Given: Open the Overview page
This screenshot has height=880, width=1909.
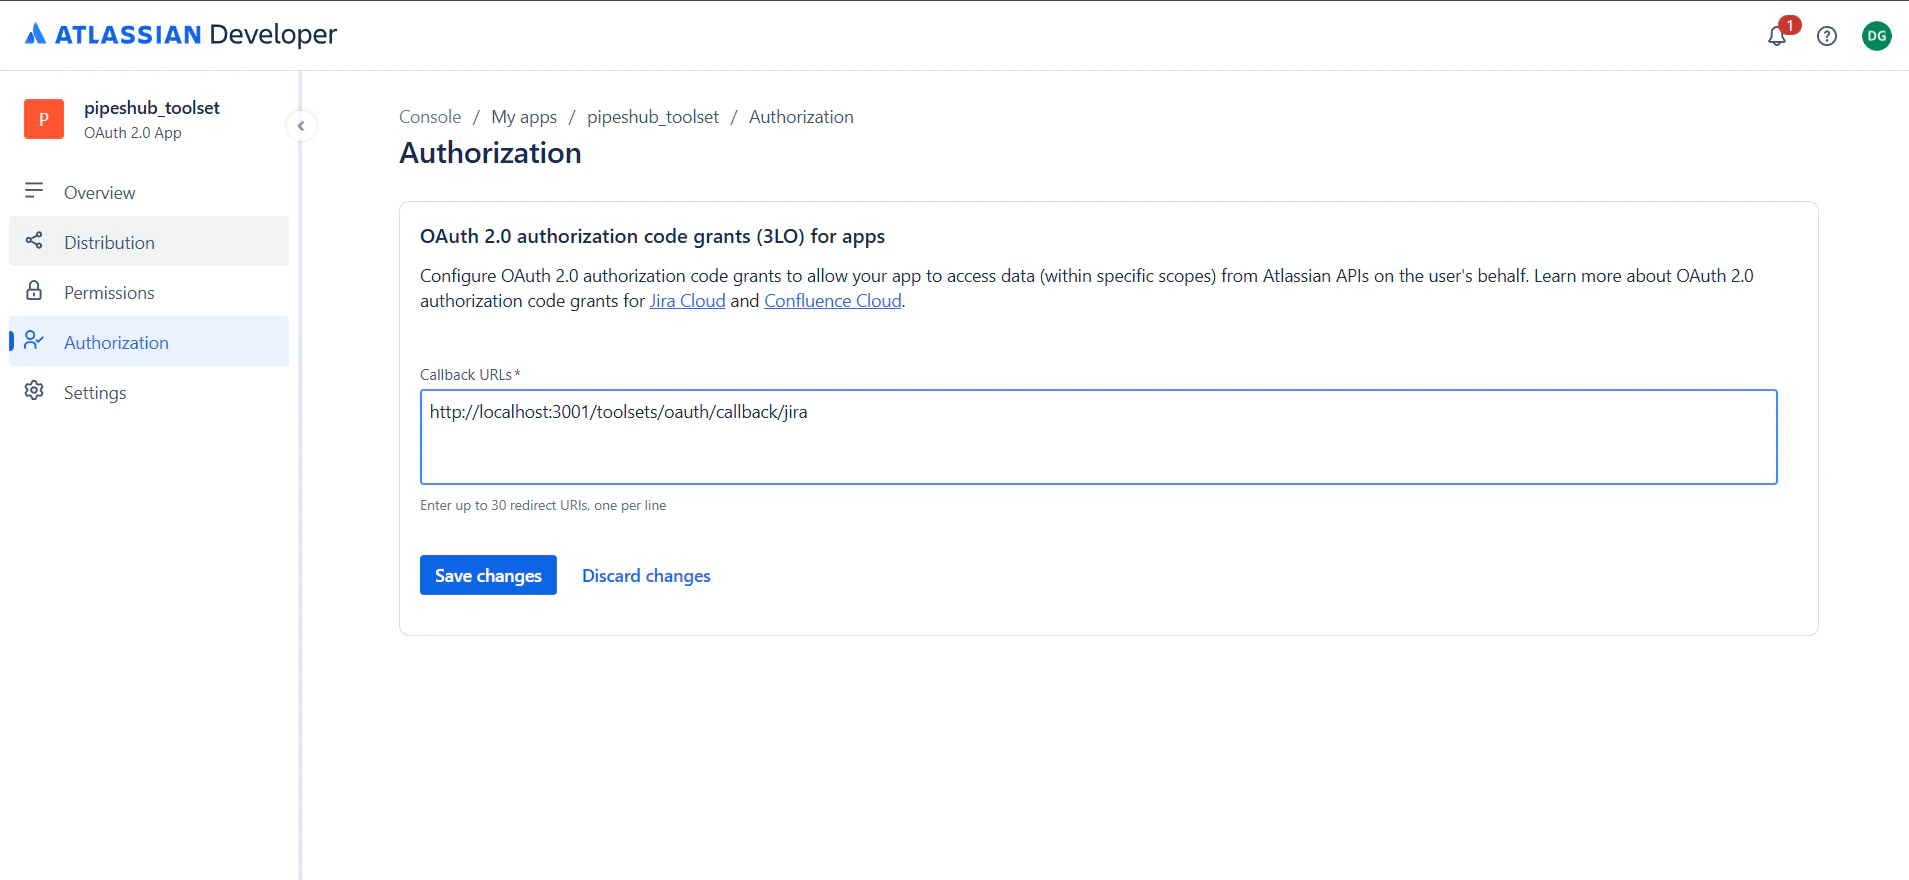Looking at the screenshot, I should click(149, 192).
